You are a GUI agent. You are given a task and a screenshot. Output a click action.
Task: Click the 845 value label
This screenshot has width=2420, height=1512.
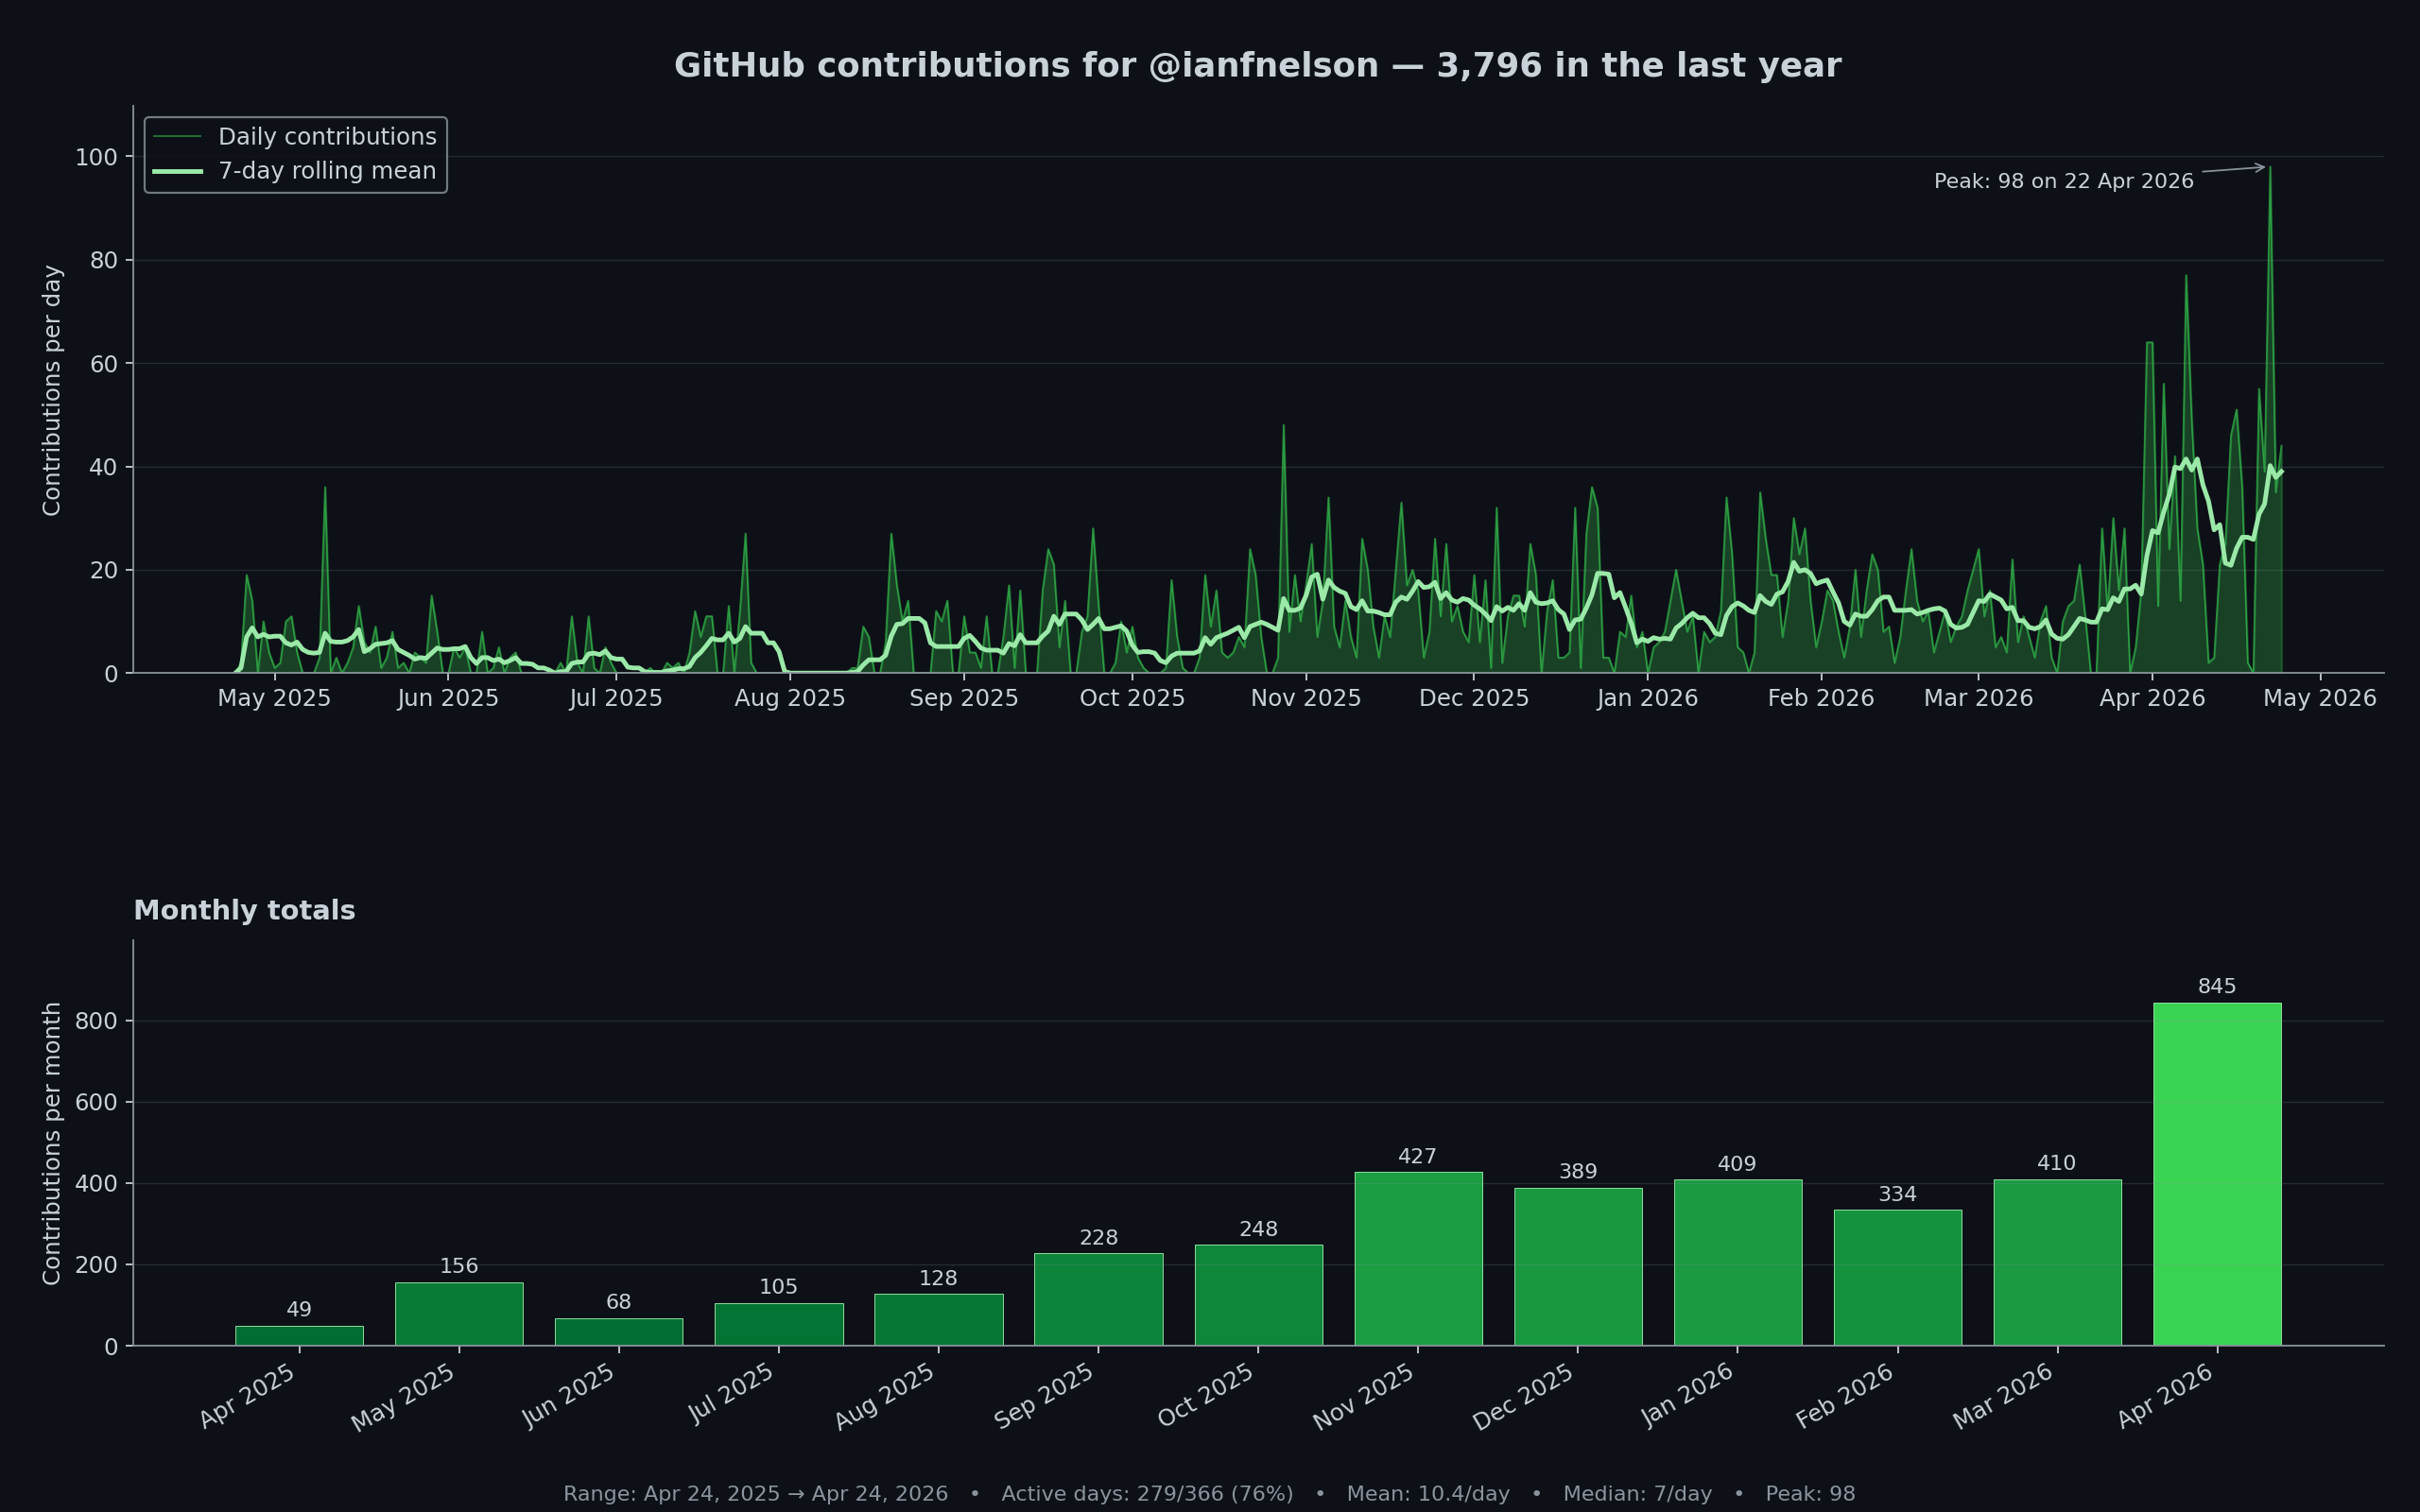[2217, 986]
